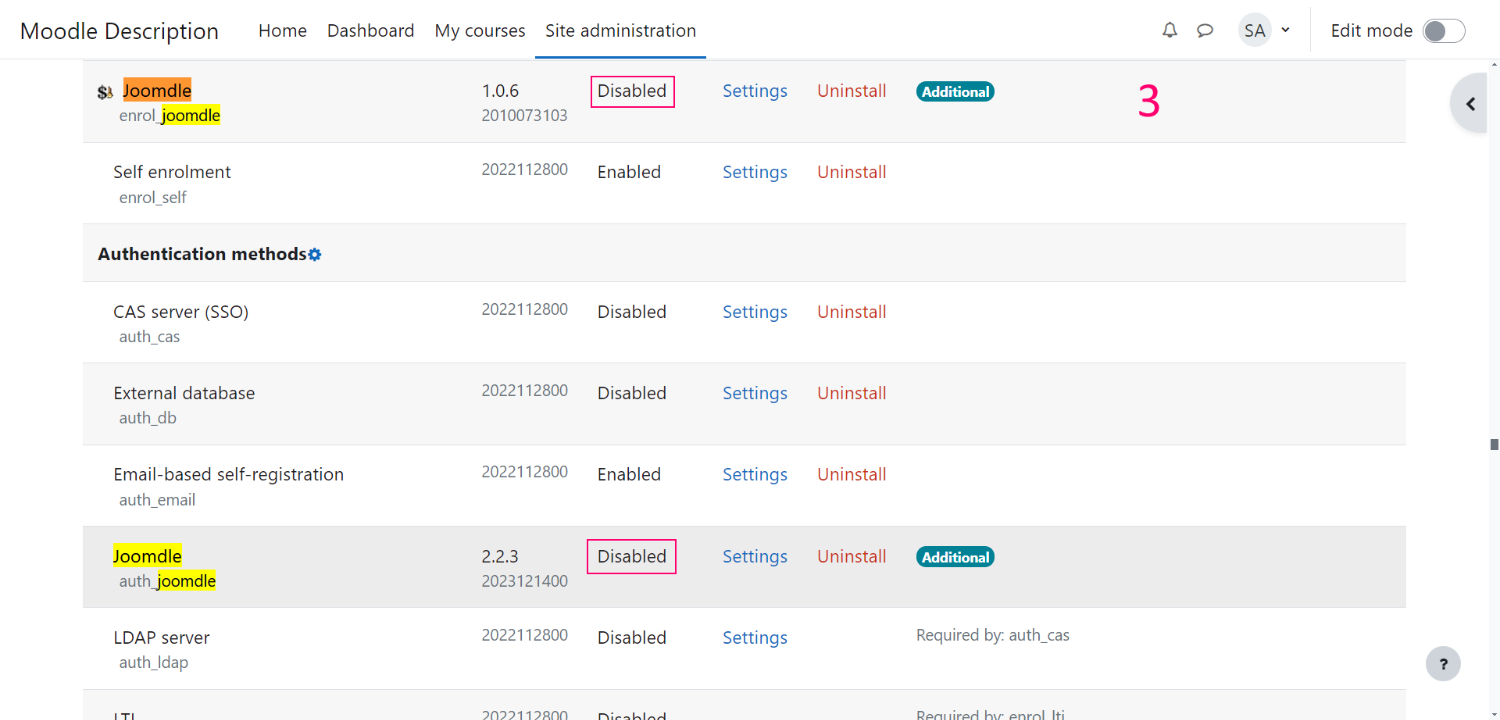Select version 2022112800 in LDAP server row
Image resolution: width=1500 pixels, height=720 pixels.
click(x=525, y=635)
